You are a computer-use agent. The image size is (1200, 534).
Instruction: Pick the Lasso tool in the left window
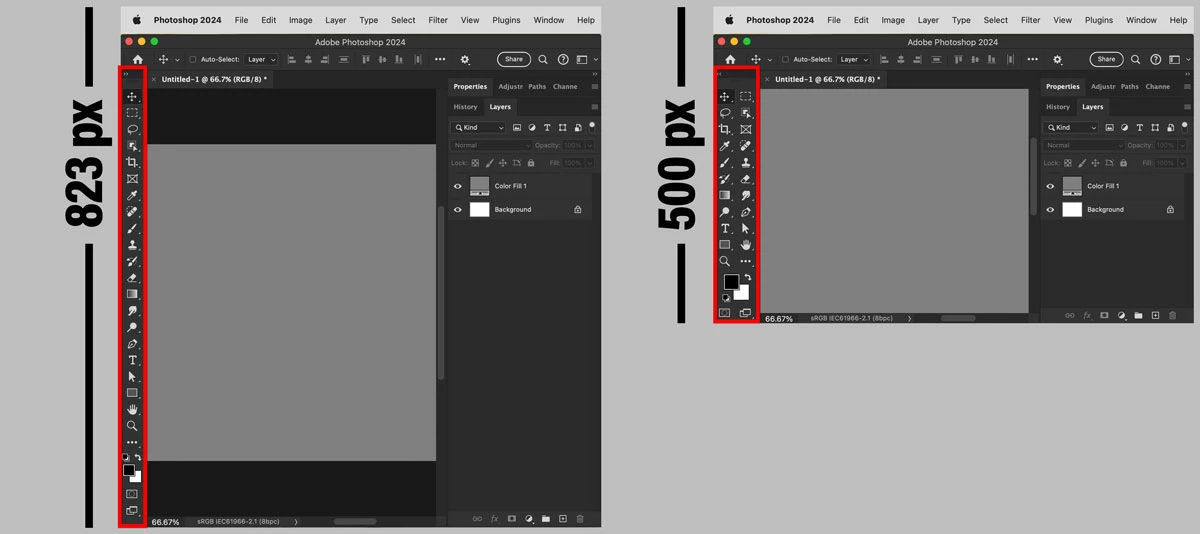[132, 129]
